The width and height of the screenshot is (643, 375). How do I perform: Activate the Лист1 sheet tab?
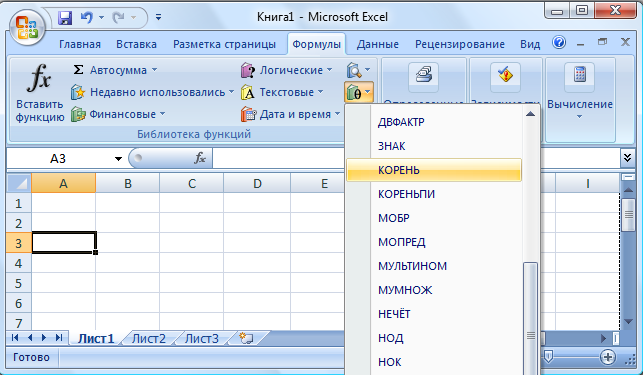(x=96, y=338)
